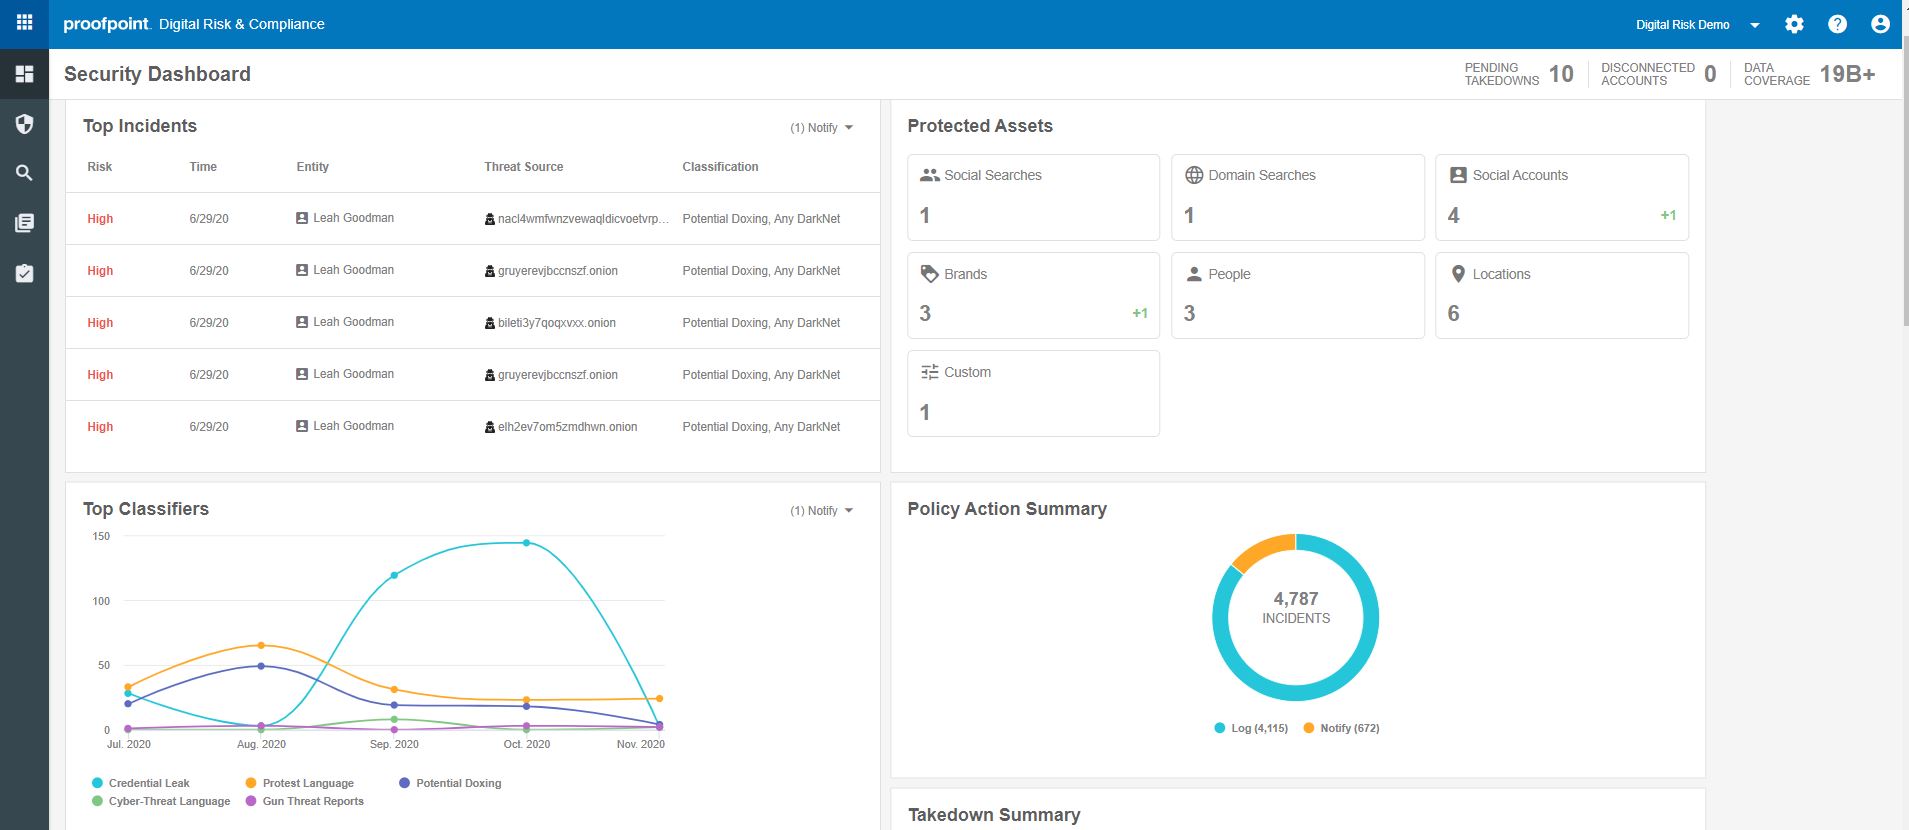Open the Pending Takedowns counter
Viewport: 1909px width, 830px height.
(x=1519, y=74)
